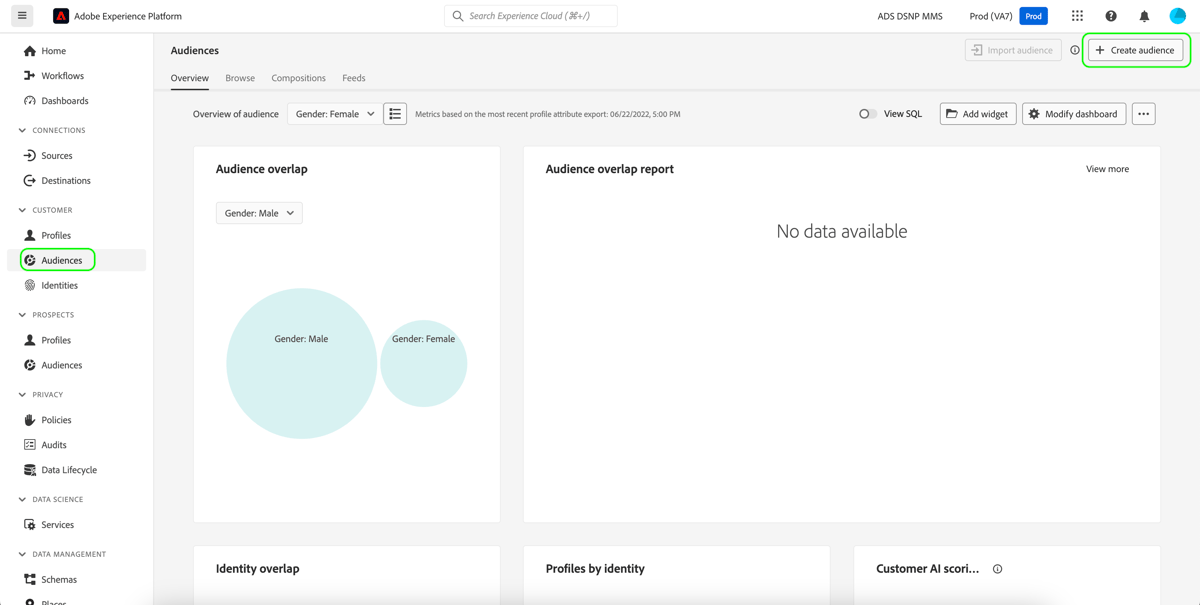Switch to the Browse tab
Image resolution: width=1200 pixels, height=605 pixels.
240,77
